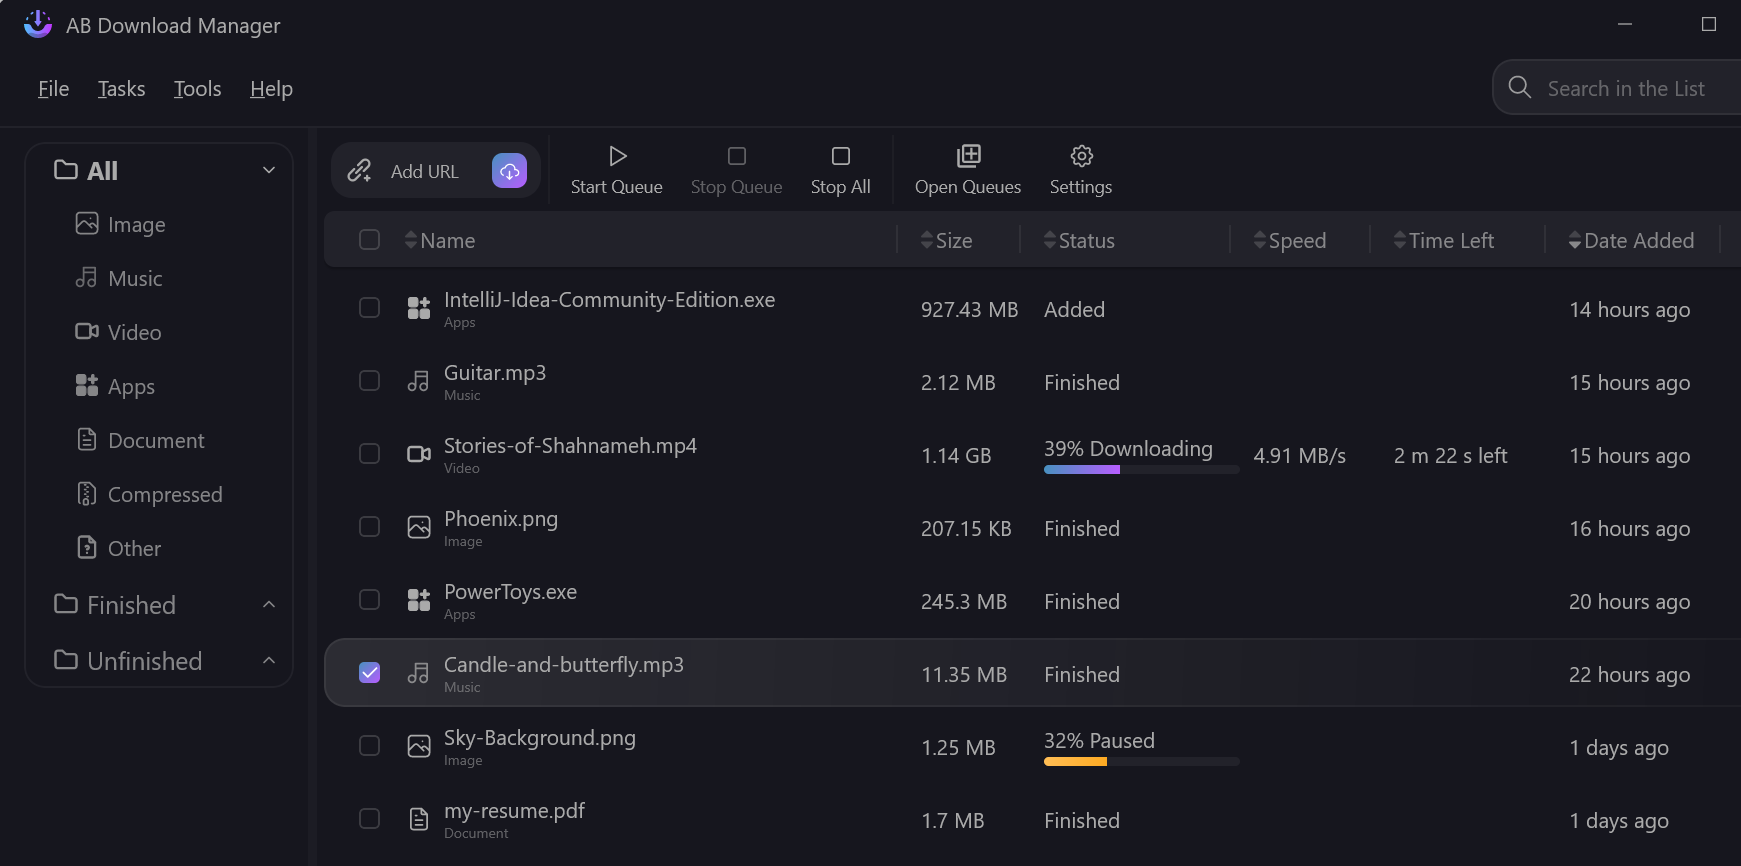Click the search magnifier icon
This screenshot has width=1741, height=866.
point(1519,88)
